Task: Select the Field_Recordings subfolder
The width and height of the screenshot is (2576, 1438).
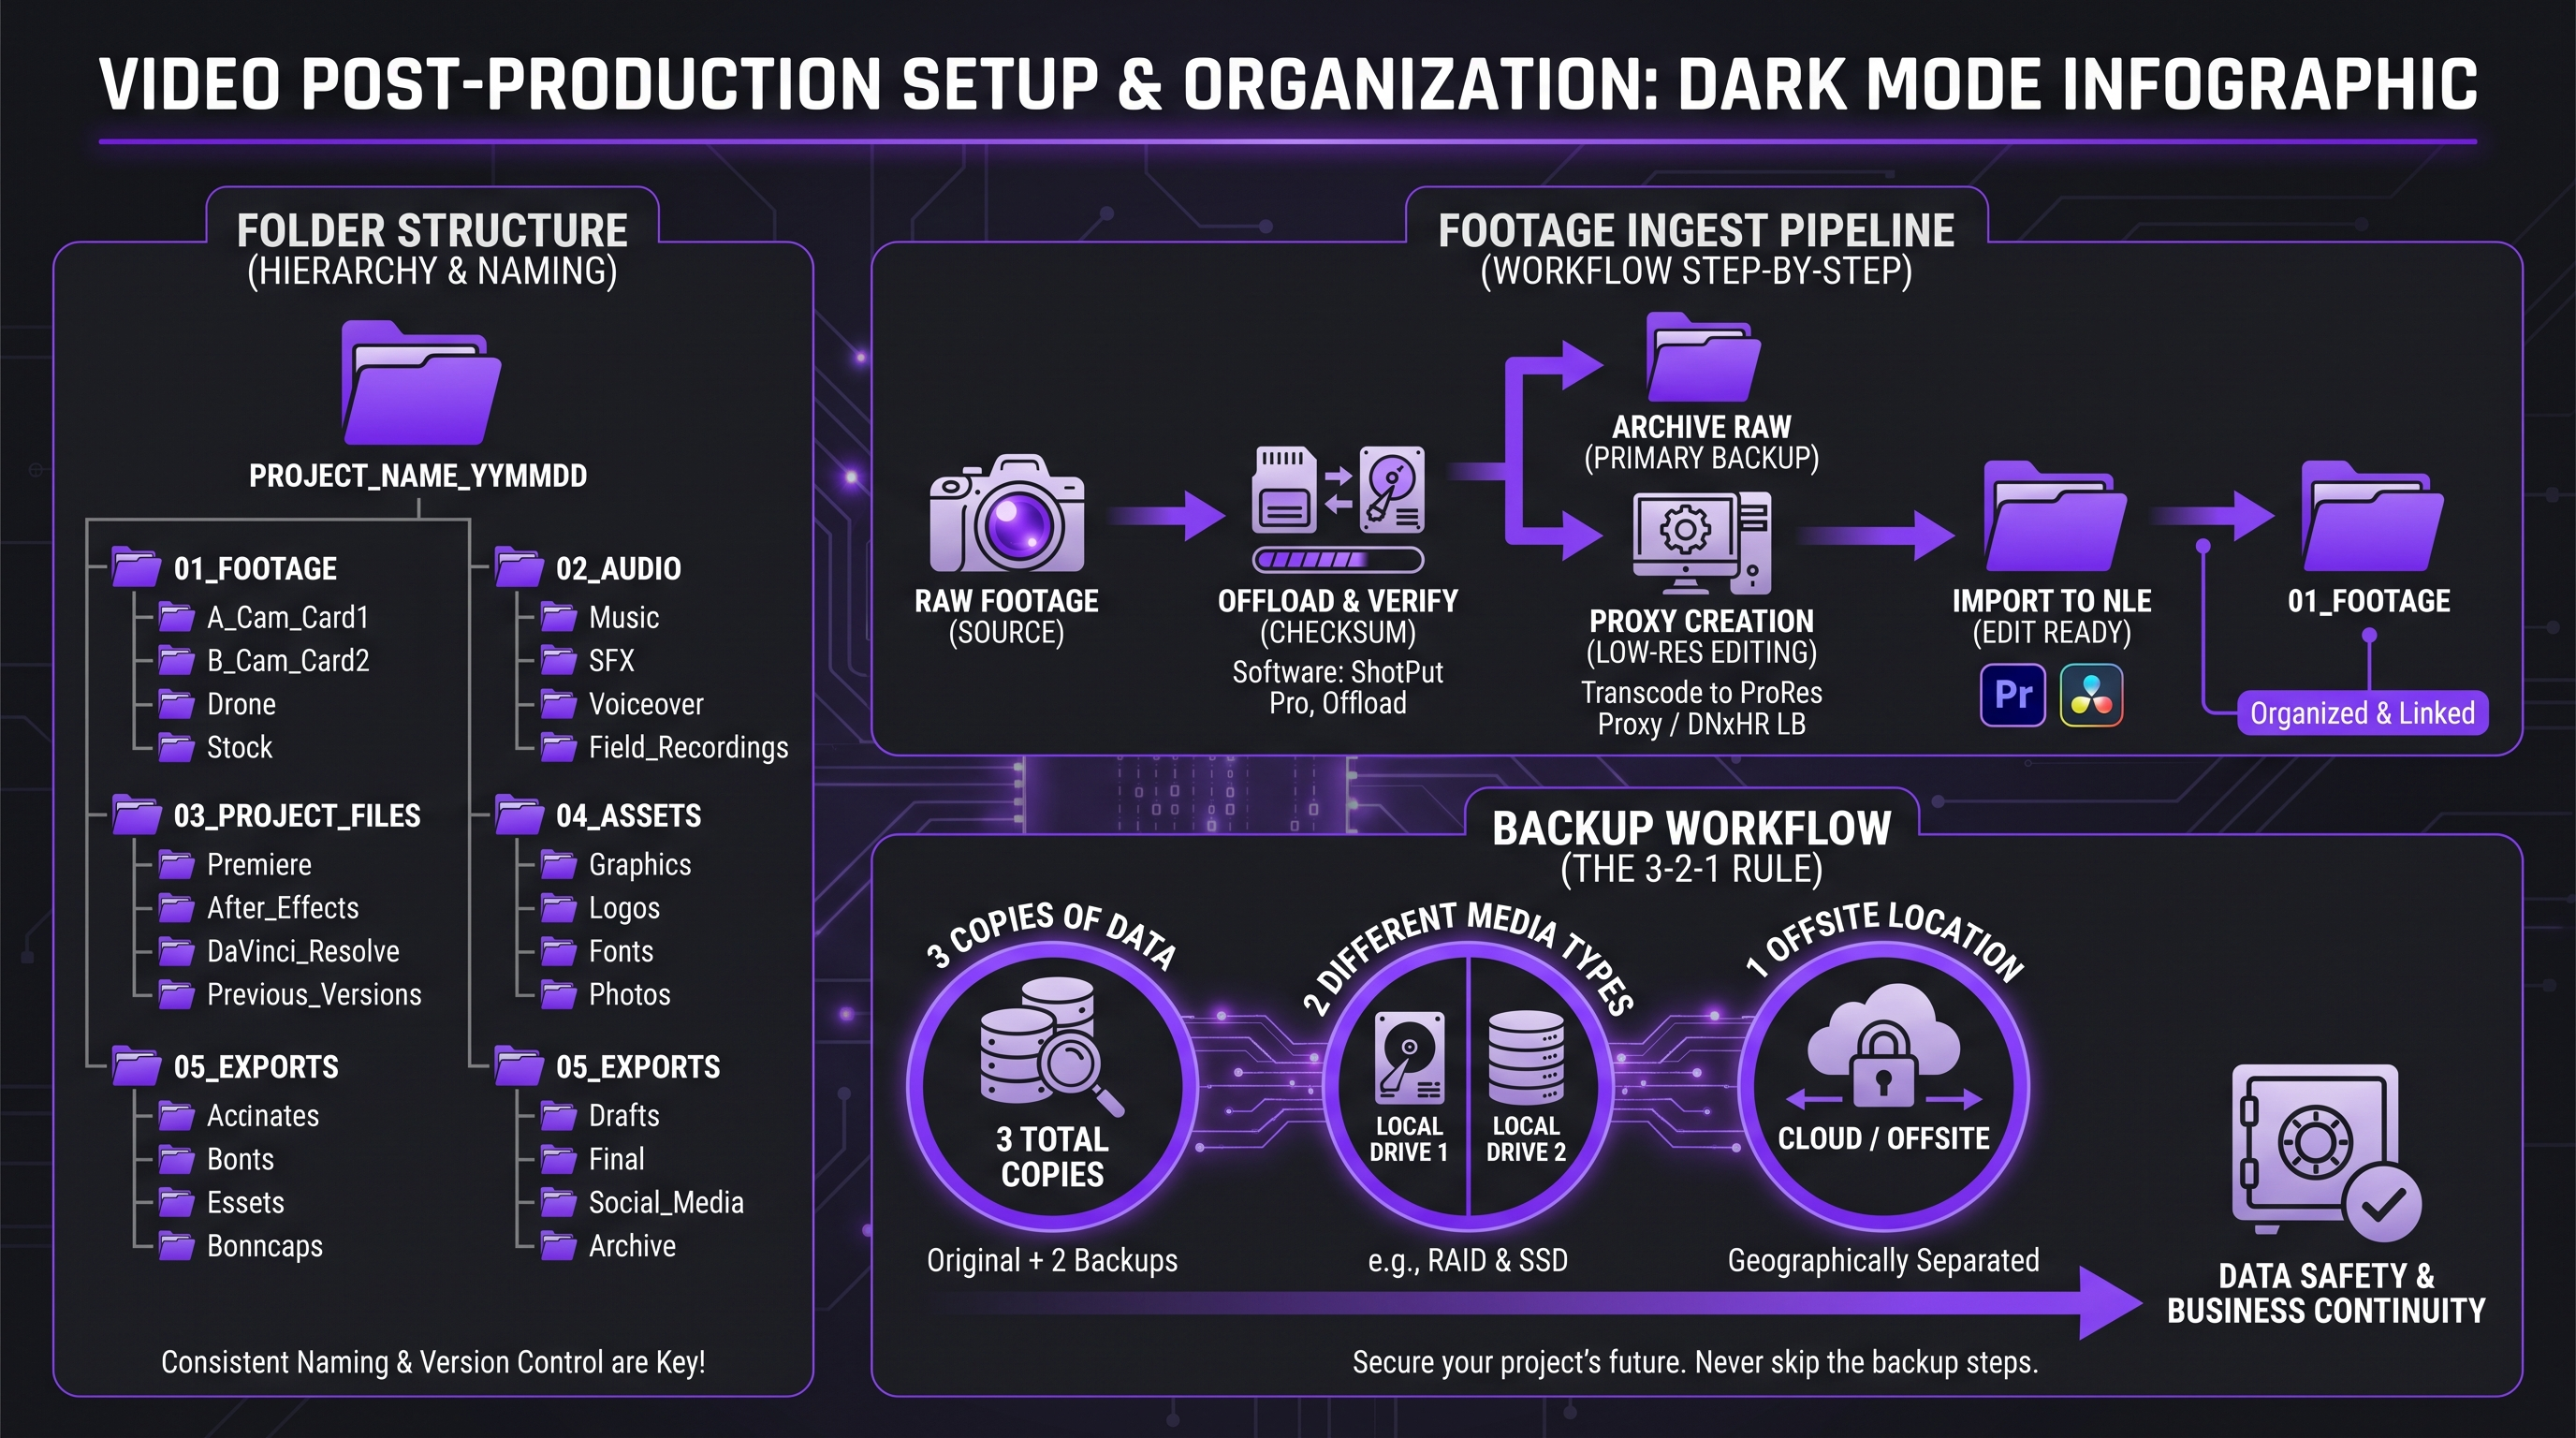Action: pyautogui.click(x=665, y=747)
